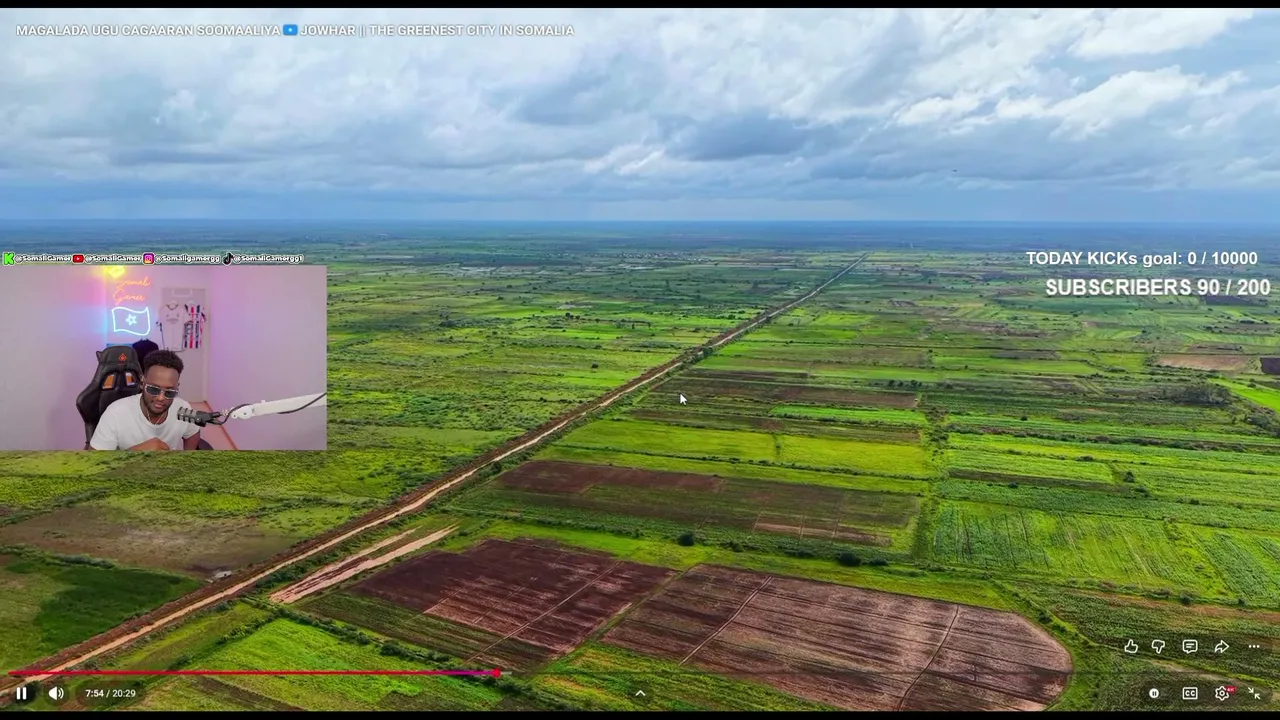Open the video title link at top

pos(295,30)
